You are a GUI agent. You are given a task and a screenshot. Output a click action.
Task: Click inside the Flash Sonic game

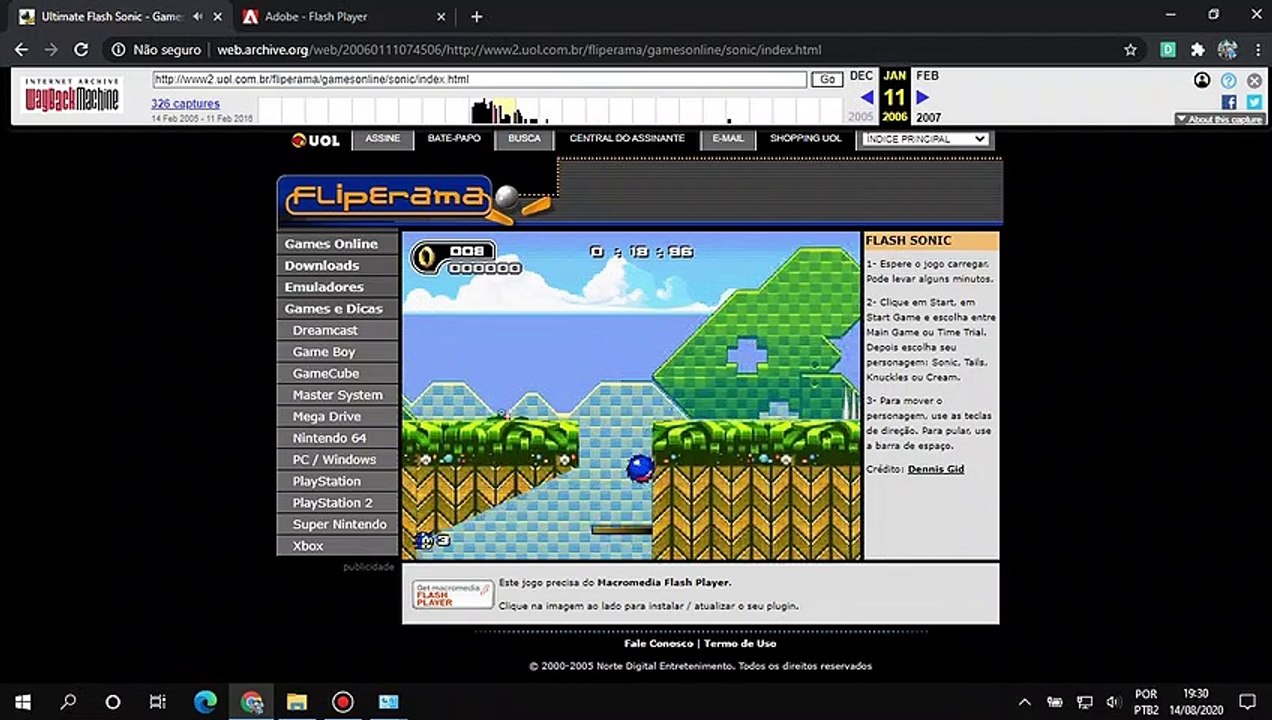click(x=631, y=395)
